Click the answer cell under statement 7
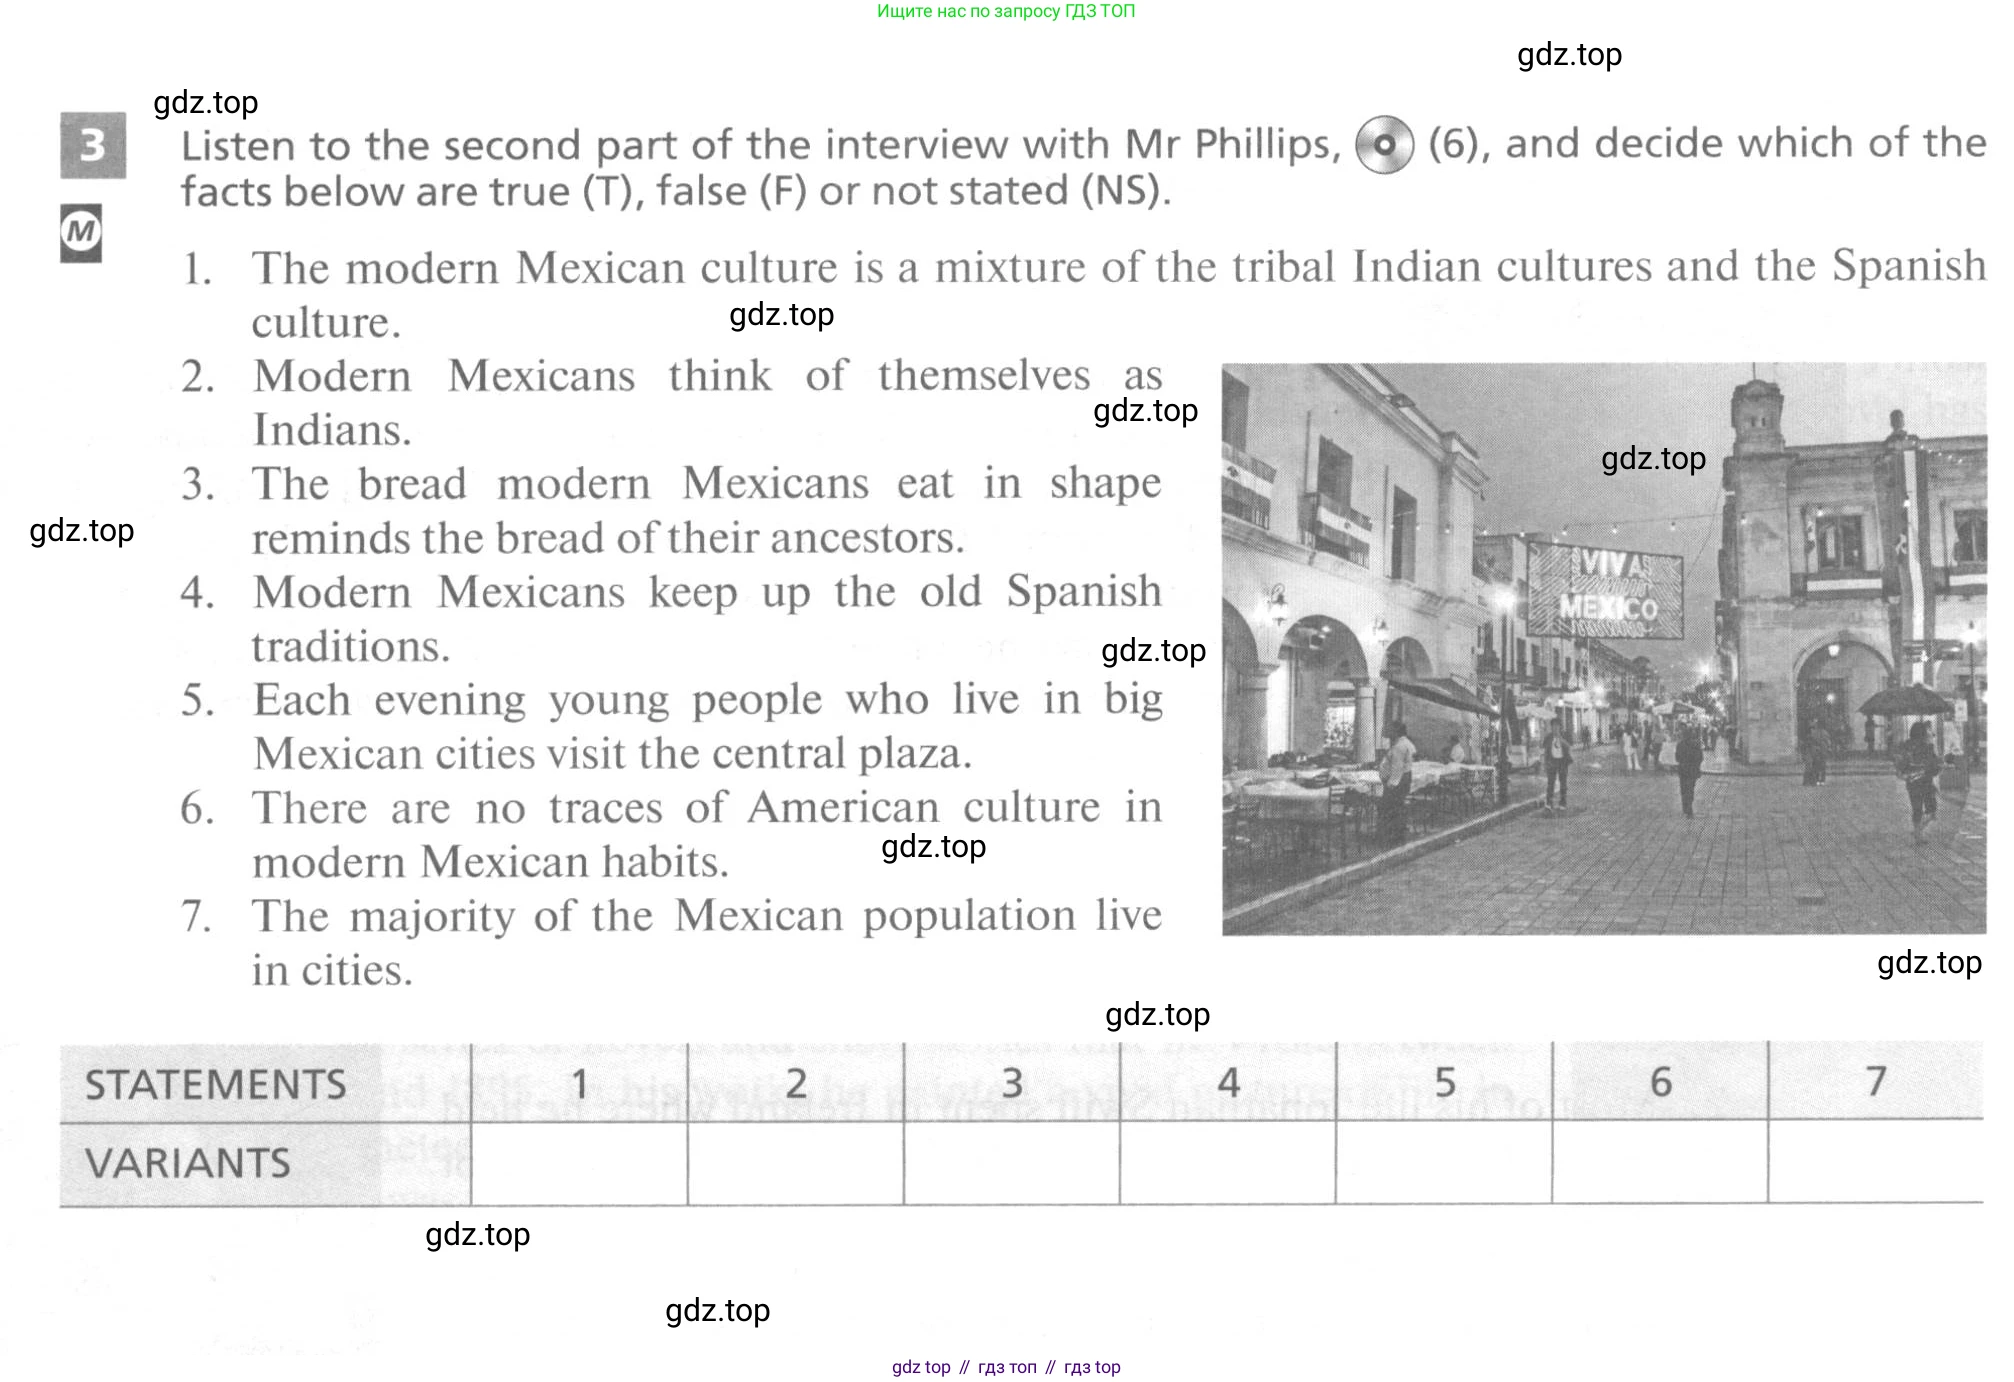 [1875, 1163]
